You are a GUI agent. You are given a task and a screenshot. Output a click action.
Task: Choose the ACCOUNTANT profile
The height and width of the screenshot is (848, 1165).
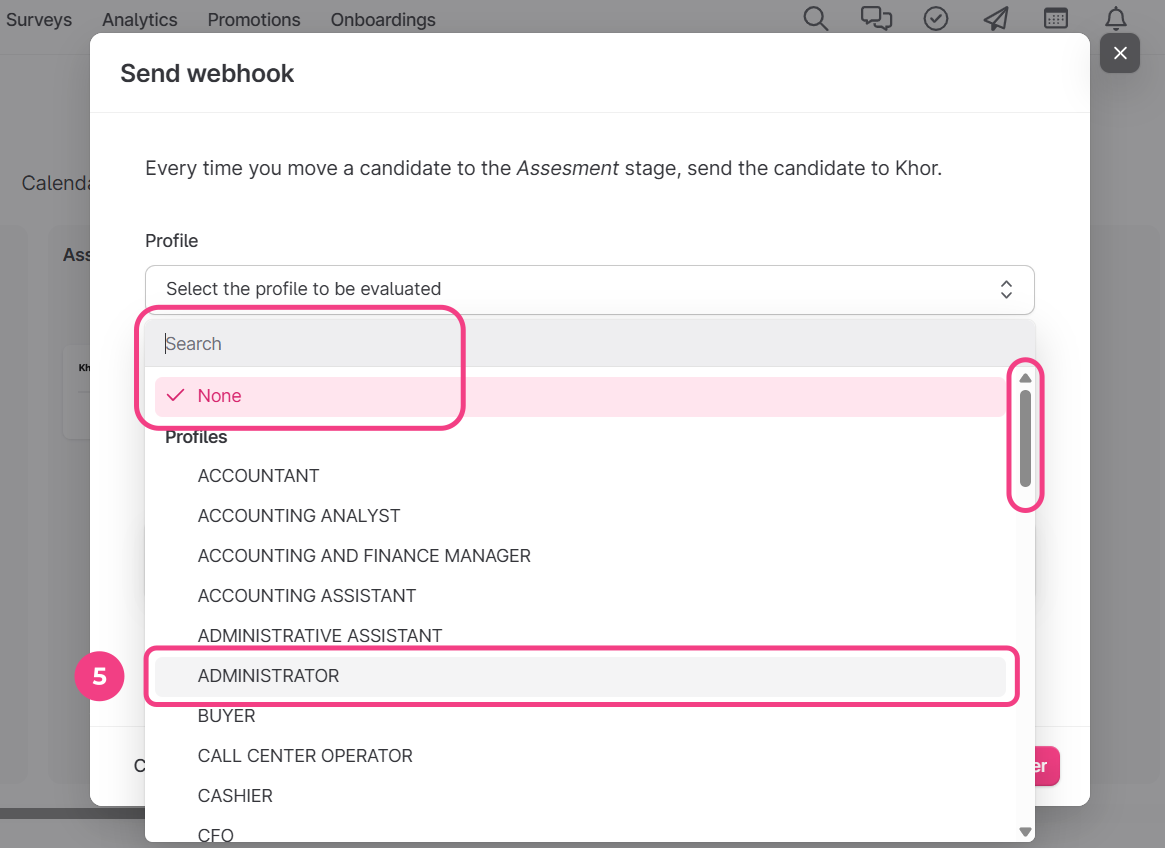[258, 476]
